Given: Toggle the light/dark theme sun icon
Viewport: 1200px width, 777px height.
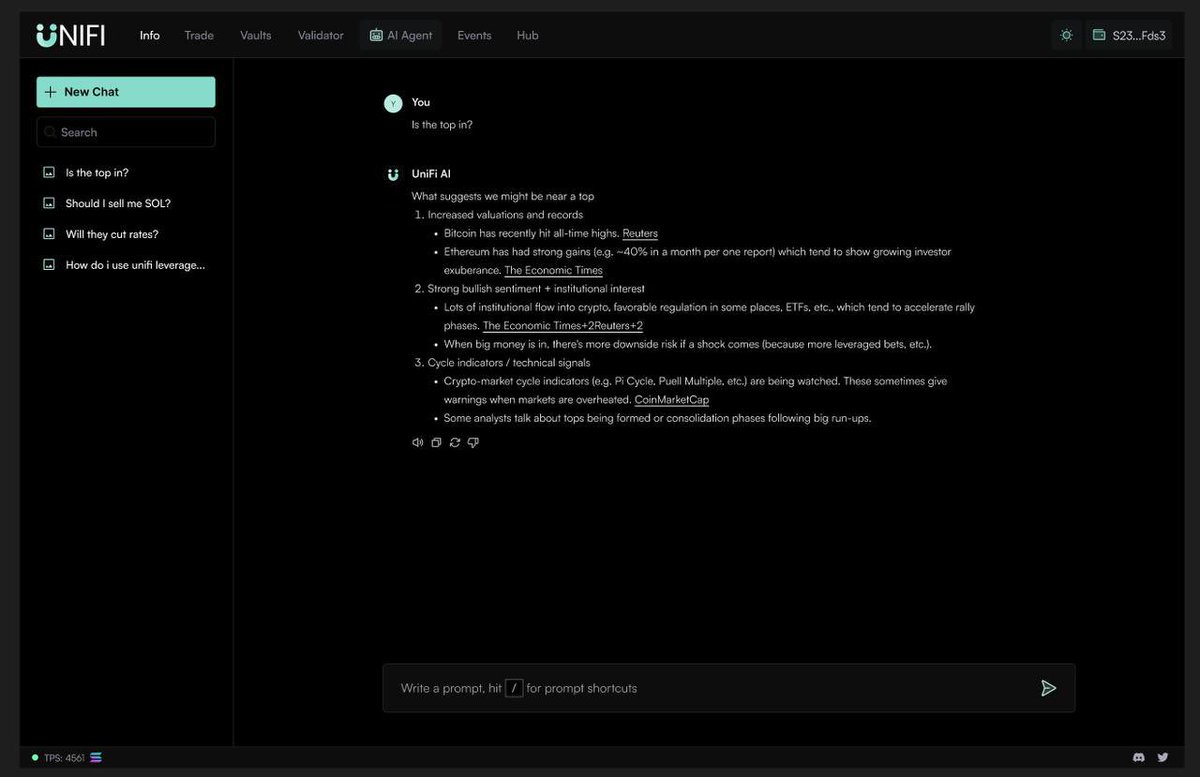Looking at the screenshot, I should (1067, 35).
